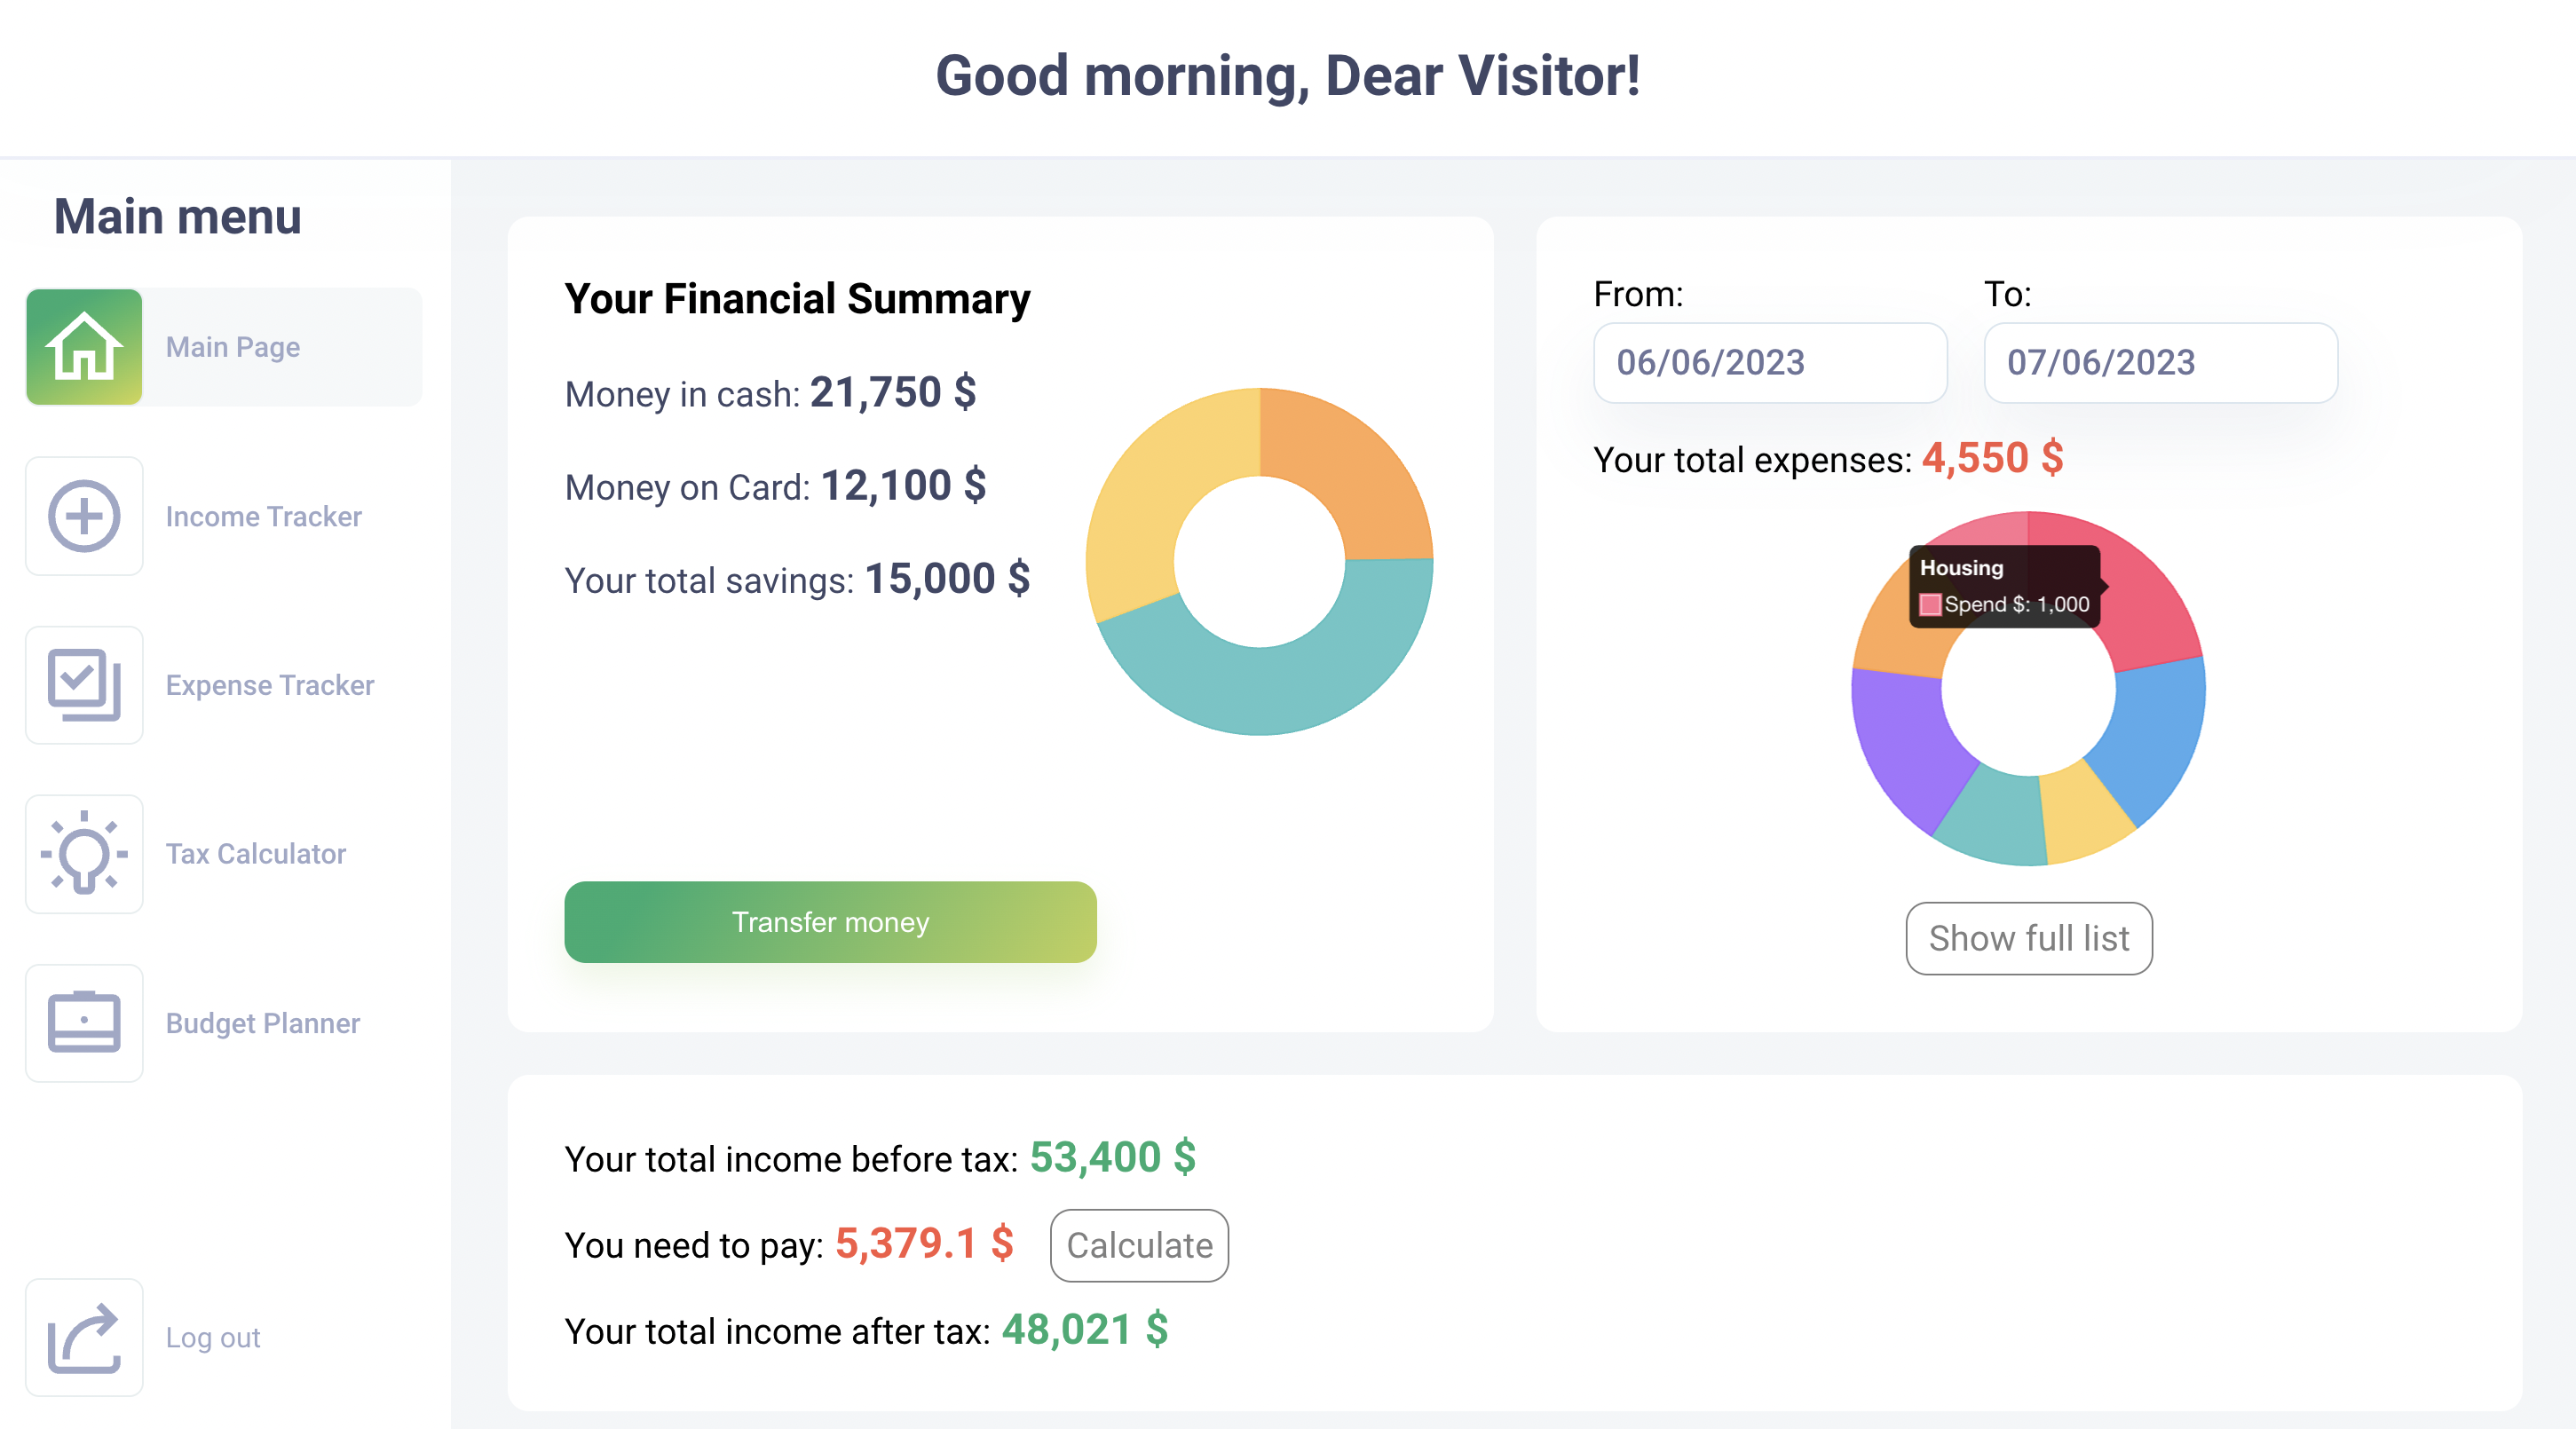The image size is (2576, 1429).
Task: Click the Tax Calculator lightbulb icon
Action: tap(84, 854)
